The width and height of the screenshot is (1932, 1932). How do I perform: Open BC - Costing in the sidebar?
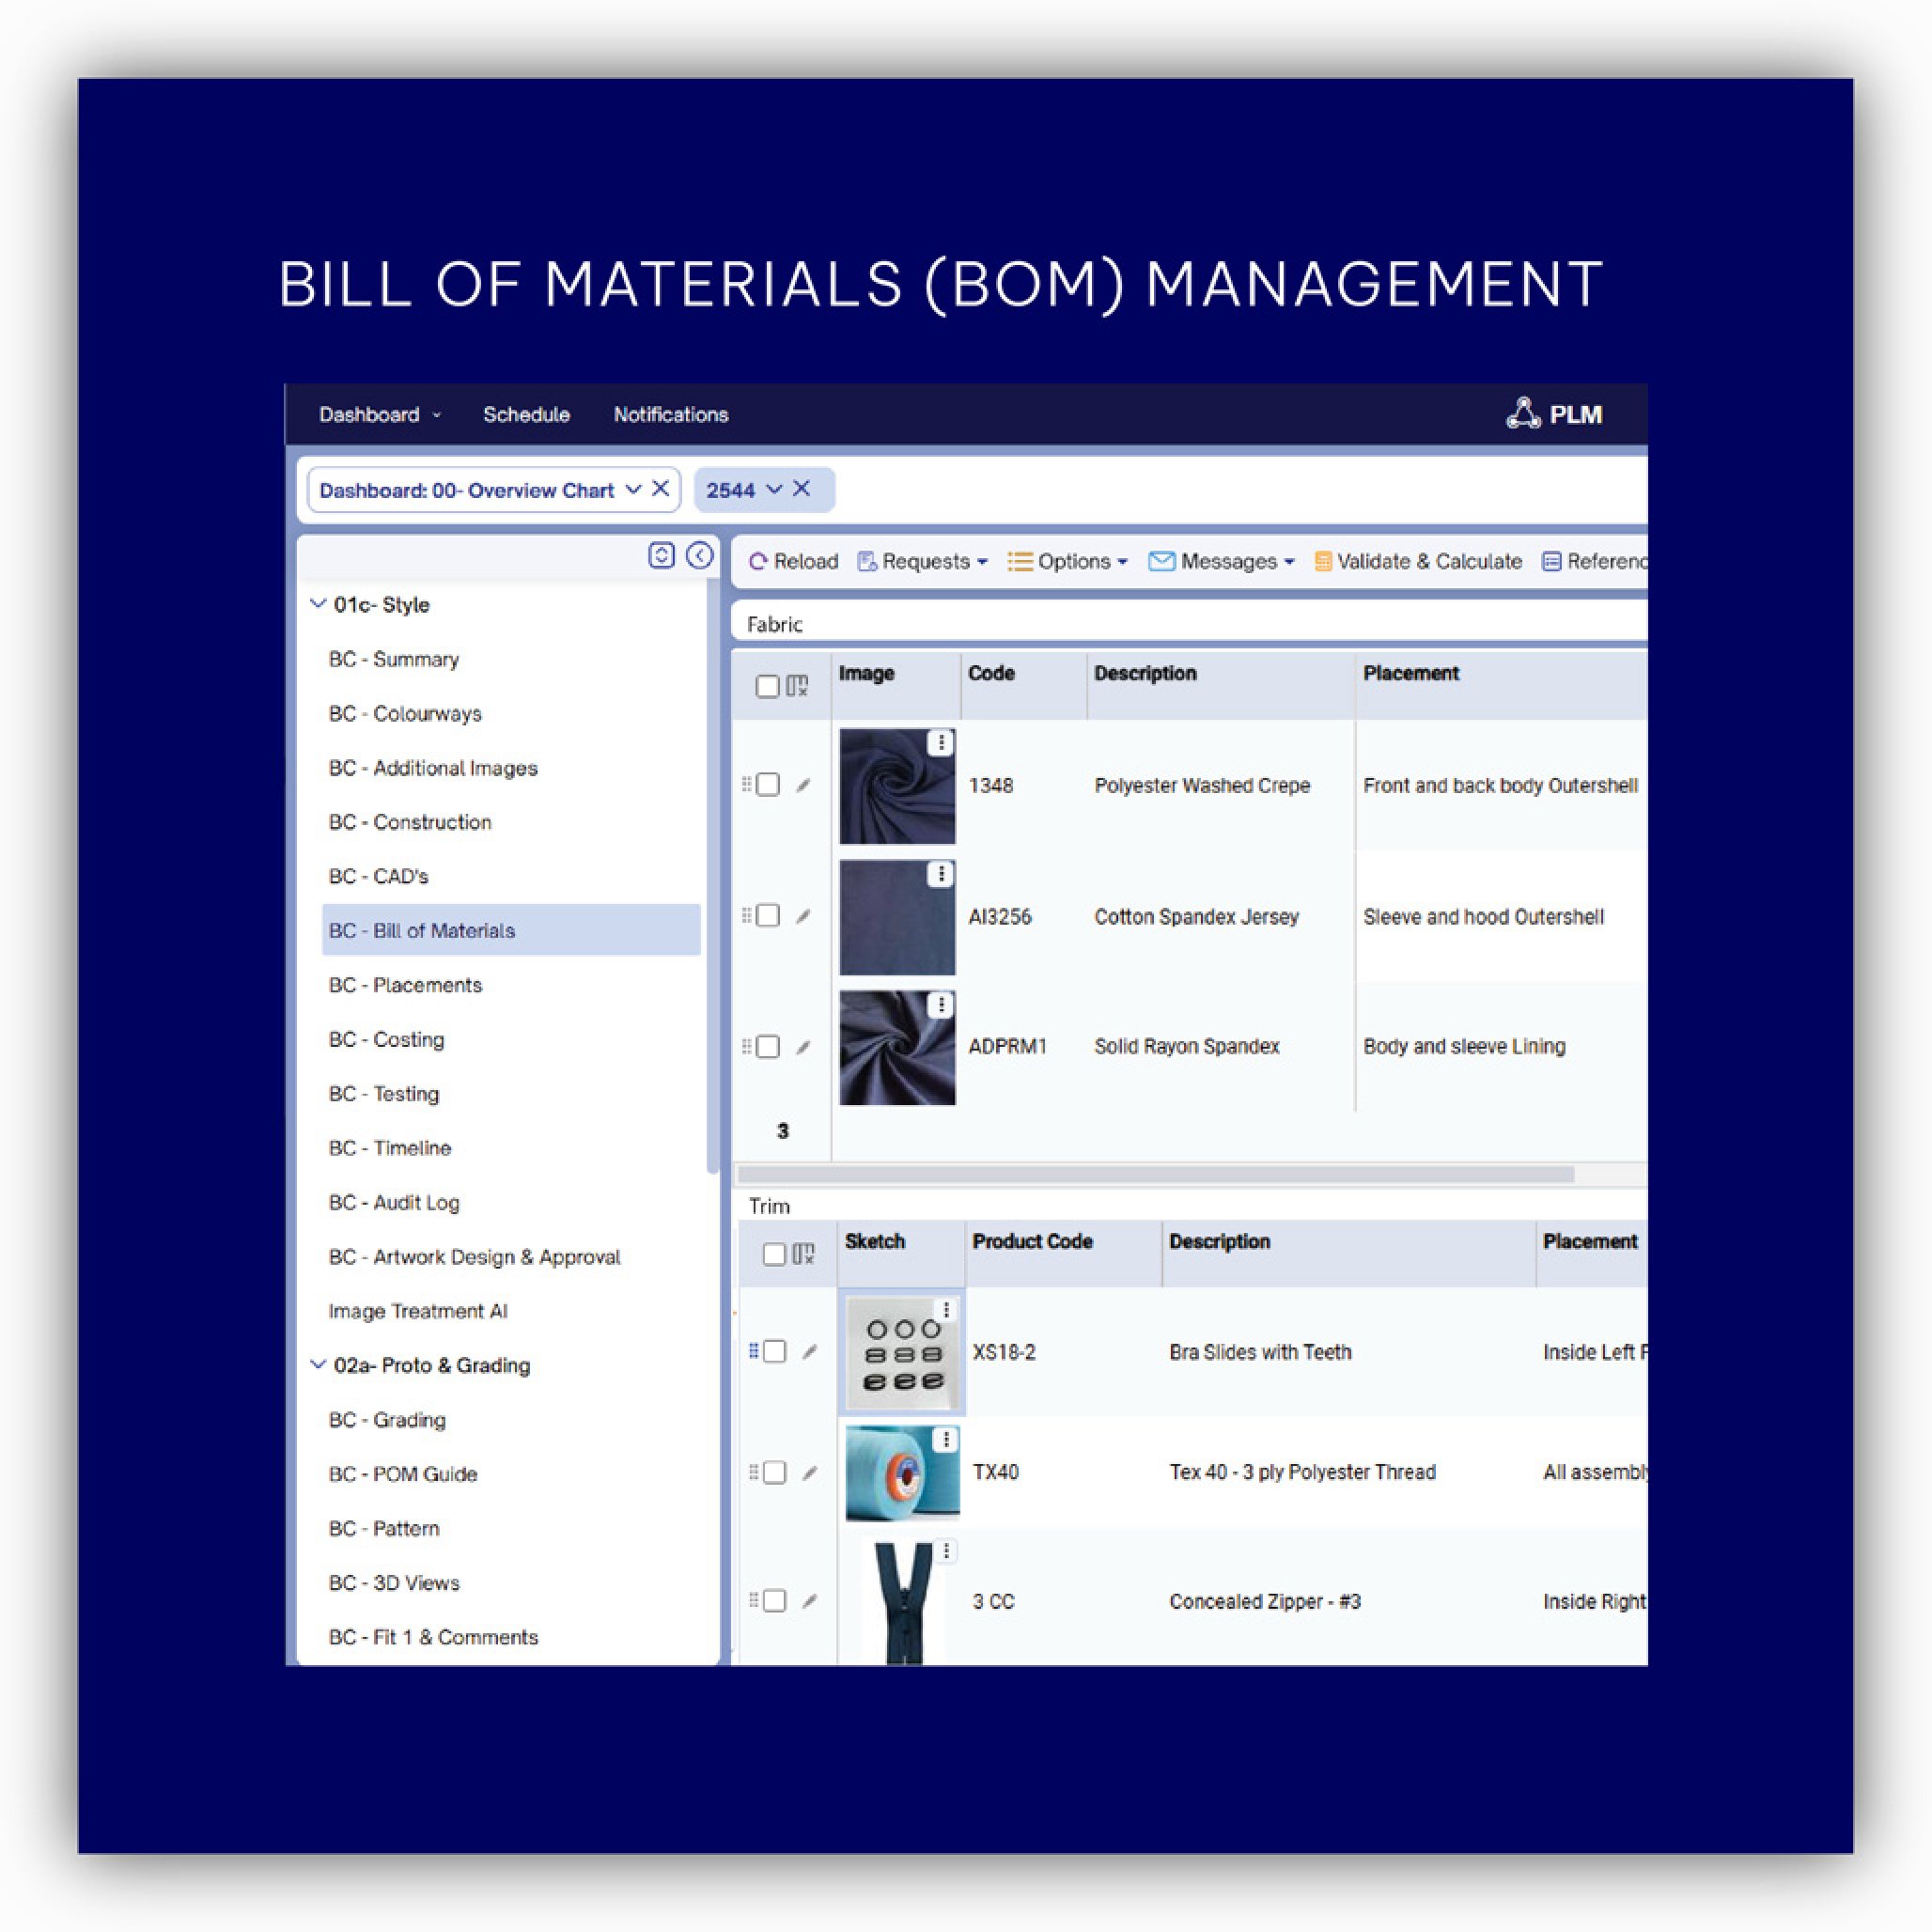[387, 1039]
